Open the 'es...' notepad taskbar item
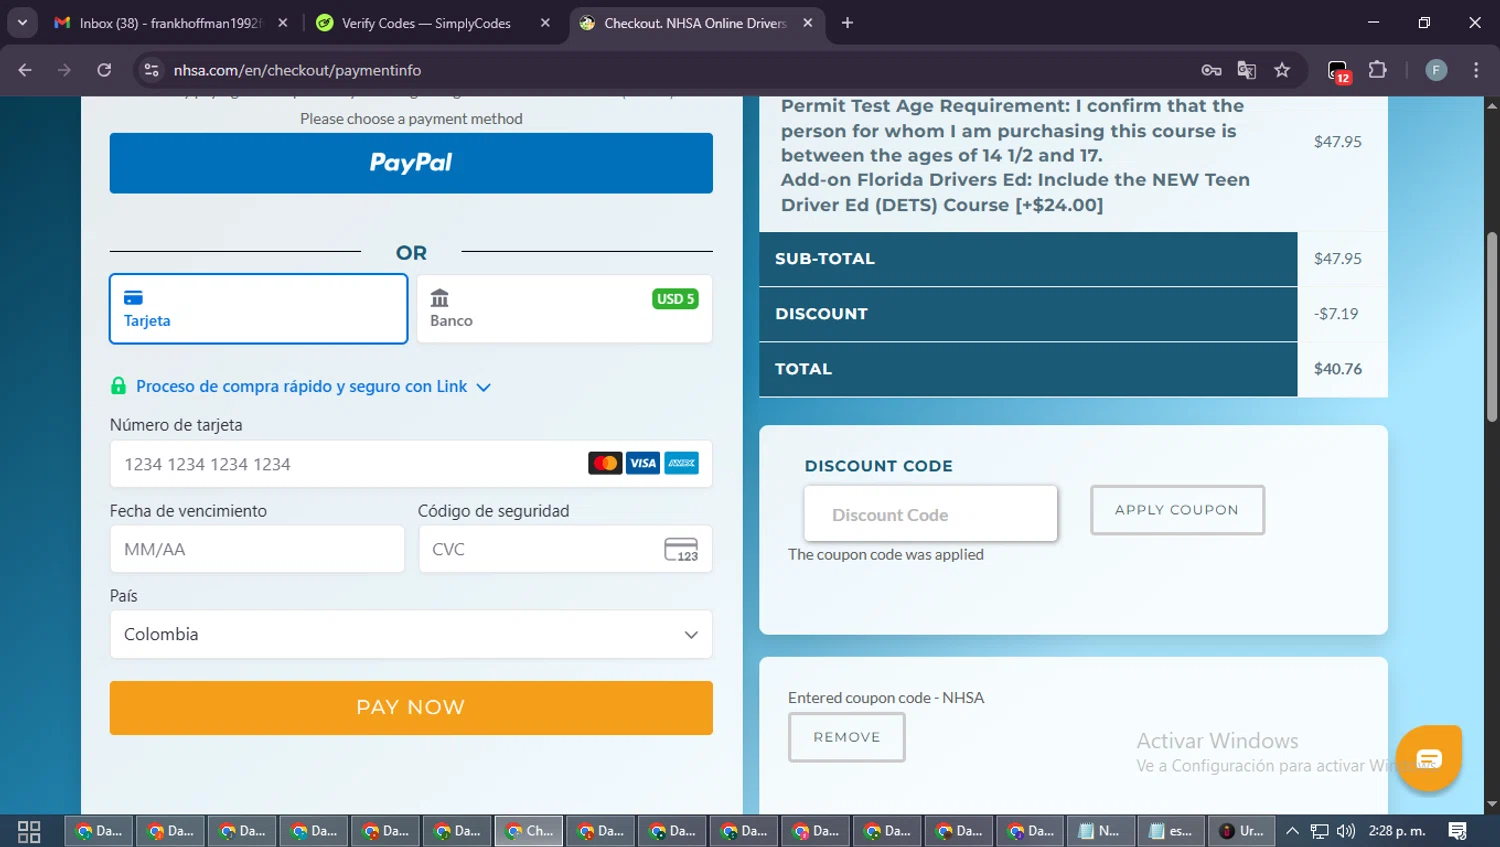1500x847 pixels. (1171, 831)
